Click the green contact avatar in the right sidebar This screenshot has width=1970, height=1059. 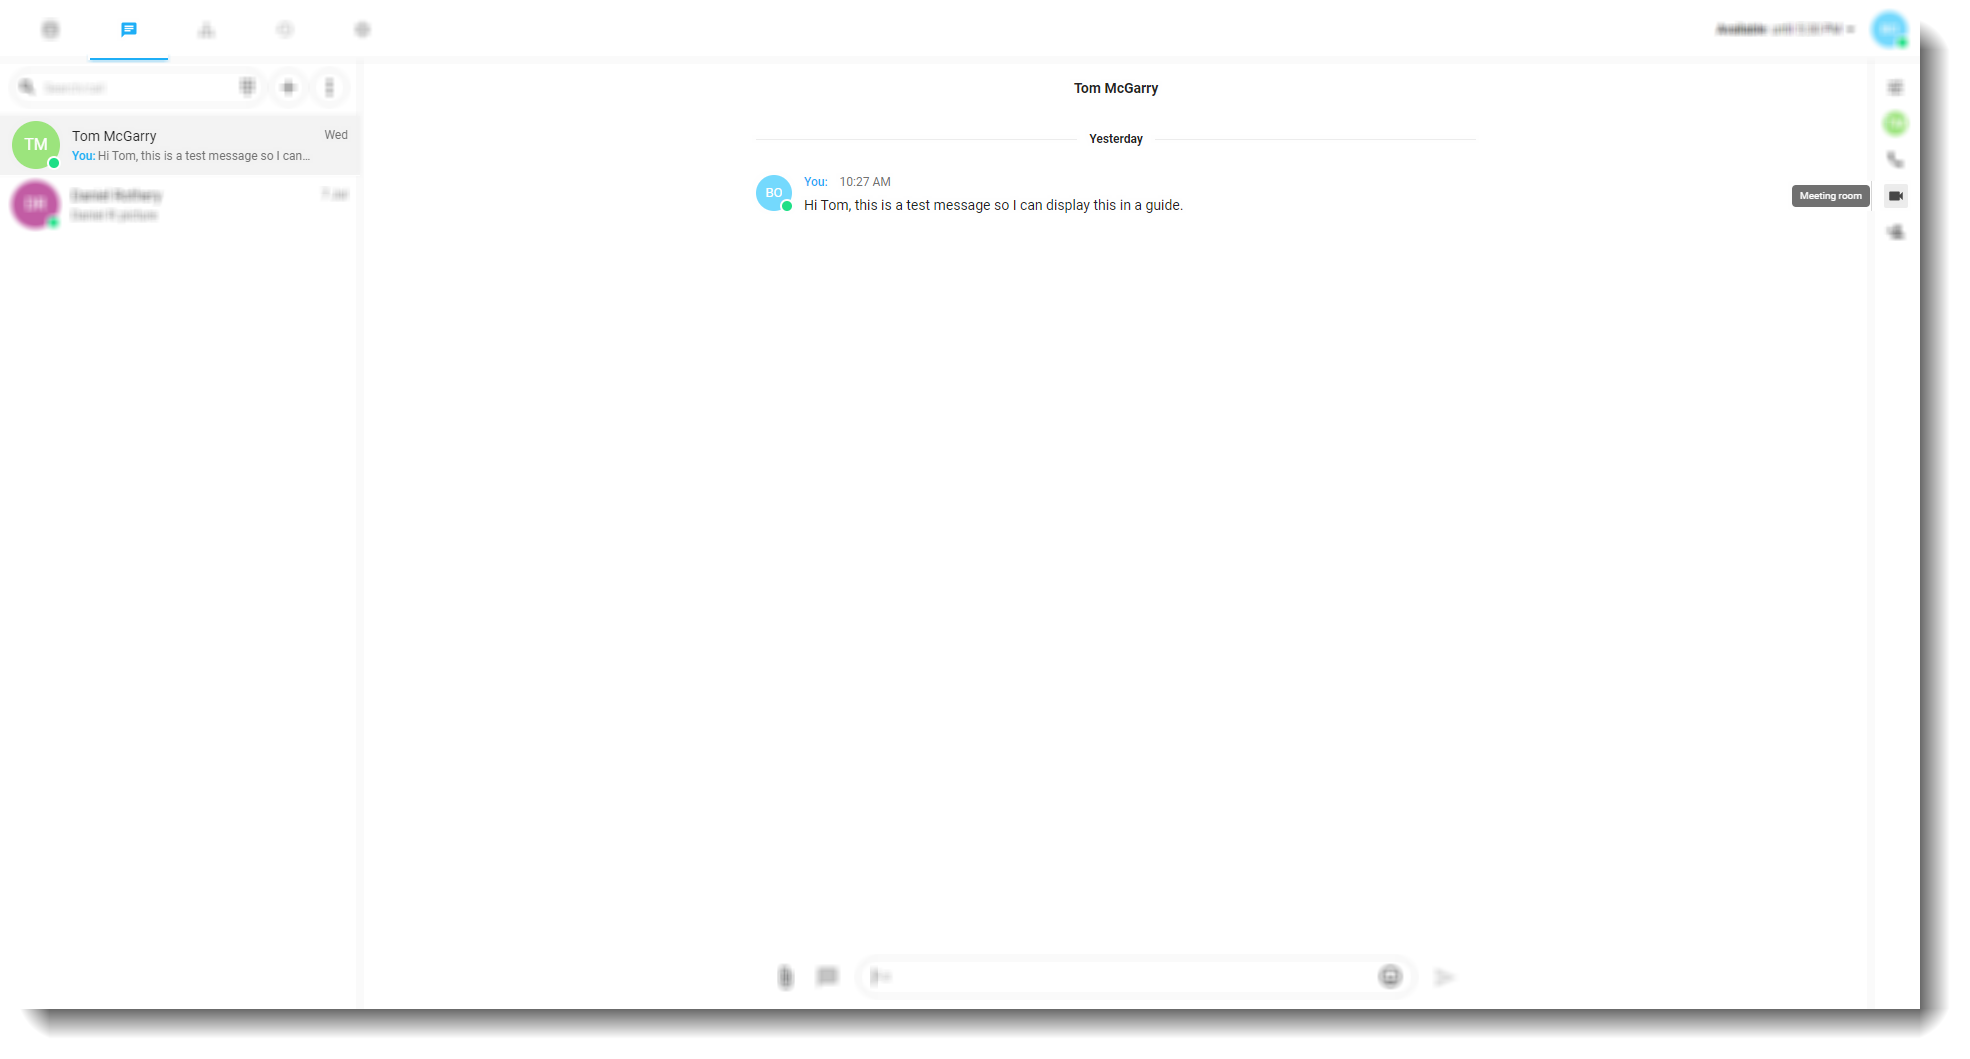click(x=1895, y=124)
